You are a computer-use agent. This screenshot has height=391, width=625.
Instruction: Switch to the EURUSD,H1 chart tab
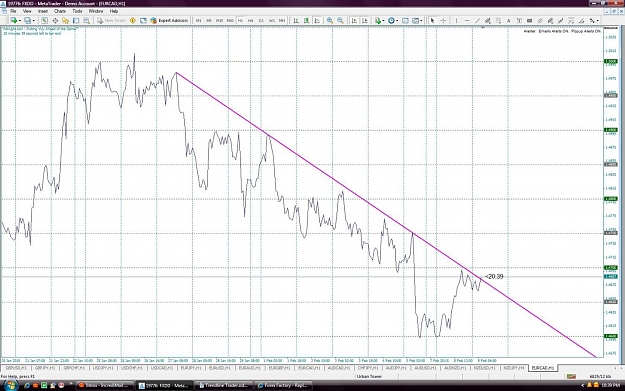point(220,368)
